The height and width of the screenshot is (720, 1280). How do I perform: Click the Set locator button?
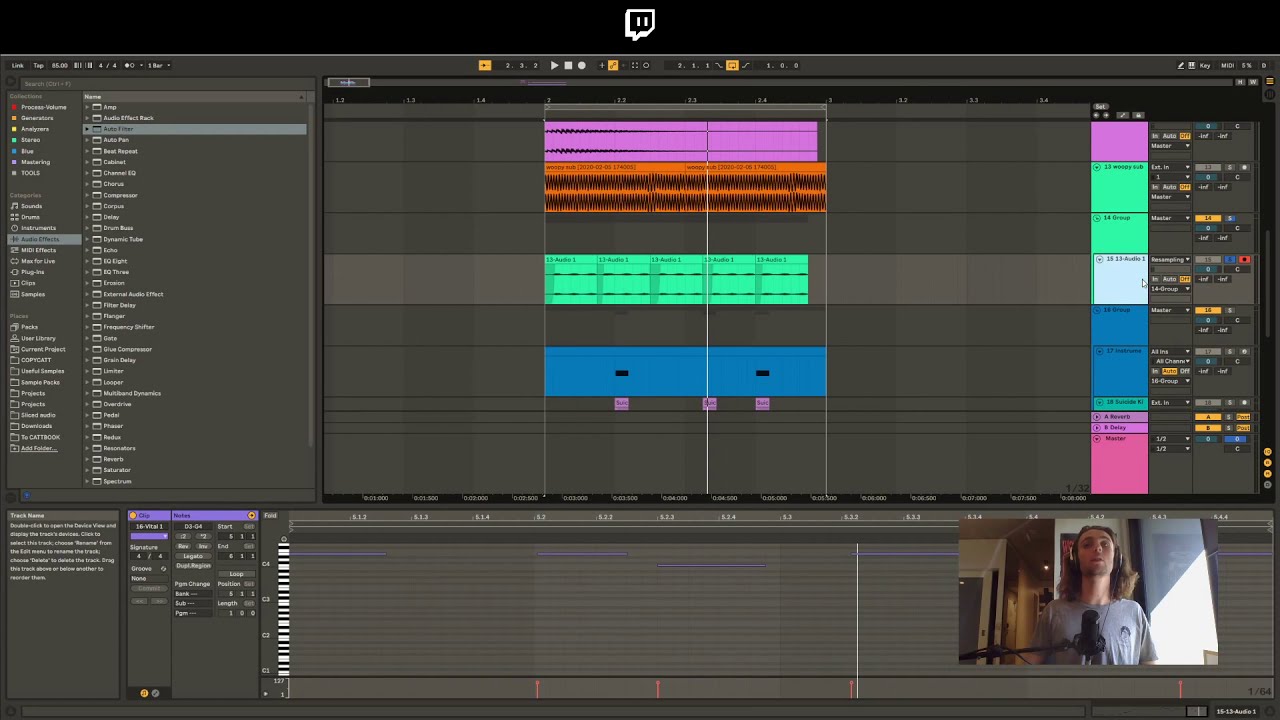coord(1100,107)
